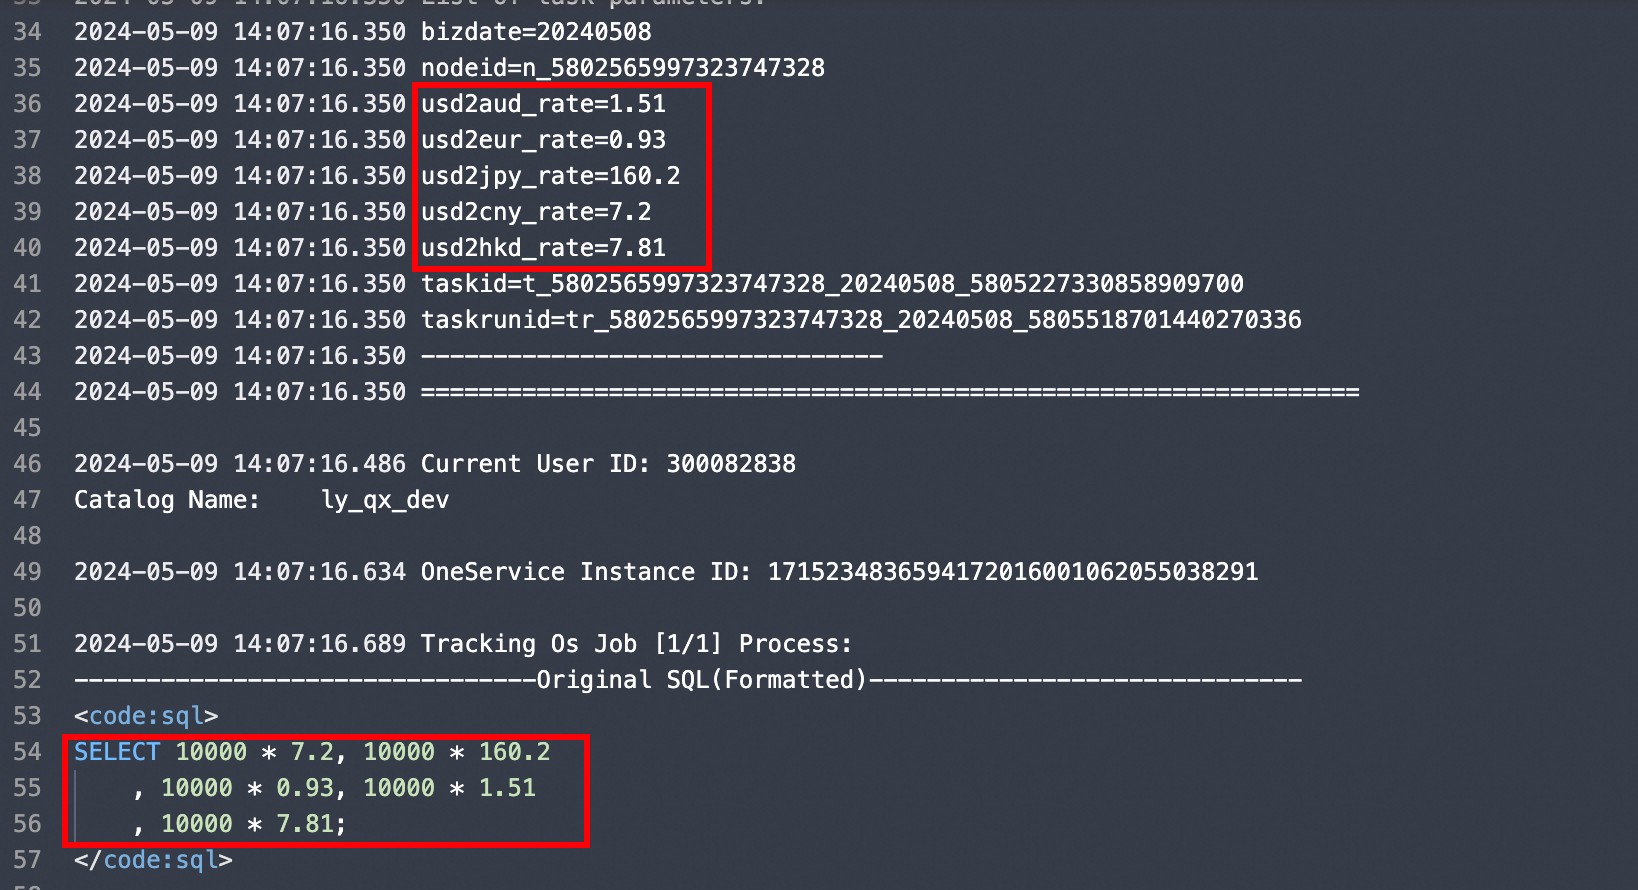1638x890 pixels.
Task: Click the SELECT keyword in the SQL
Action: 117,752
